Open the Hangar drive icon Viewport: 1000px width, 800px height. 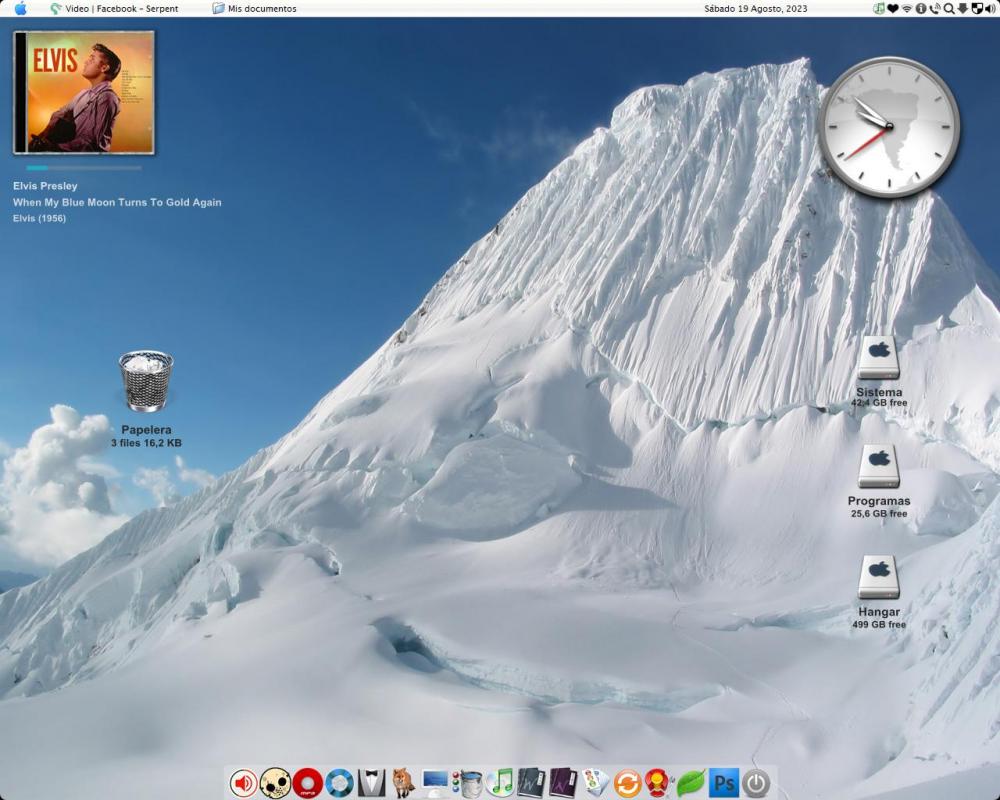coord(879,578)
